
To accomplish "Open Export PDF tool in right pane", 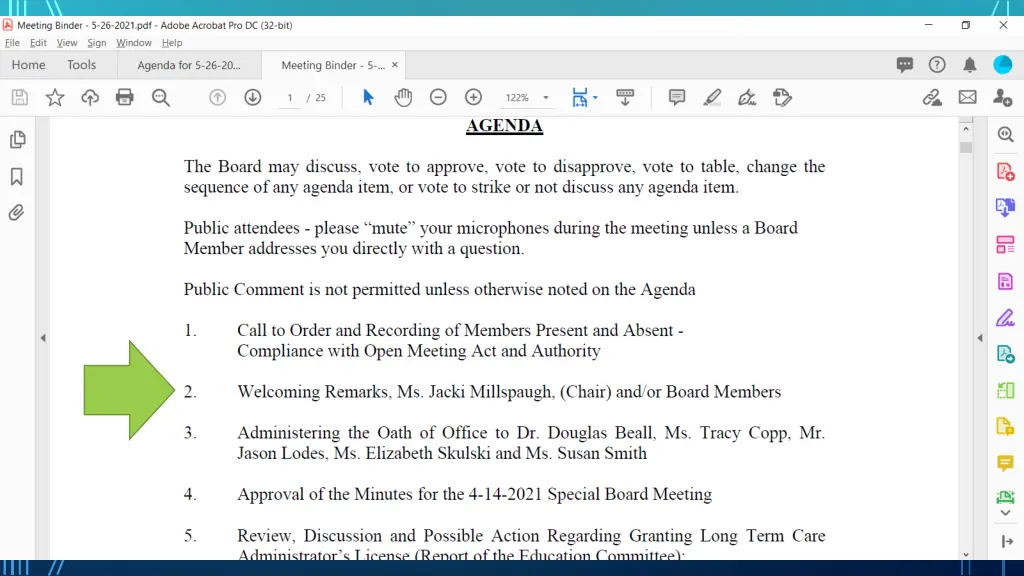I will [x=1006, y=208].
